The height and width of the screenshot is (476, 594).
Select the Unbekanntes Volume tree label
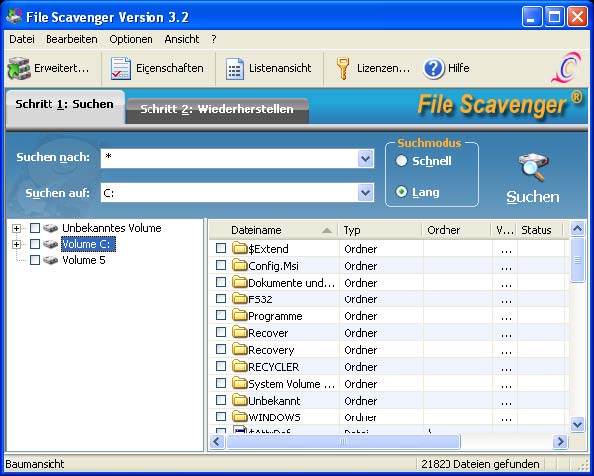point(112,228)
